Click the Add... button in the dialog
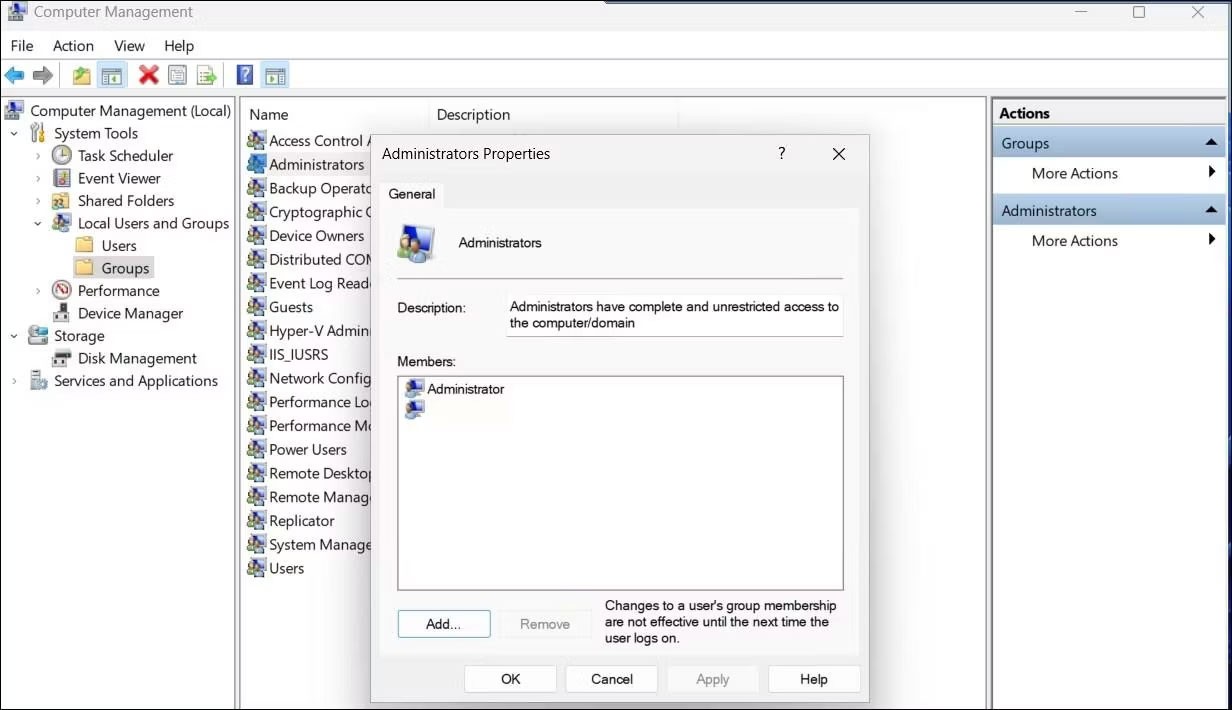The width and height of the screenshot is (1232, 710). (443, 624)
